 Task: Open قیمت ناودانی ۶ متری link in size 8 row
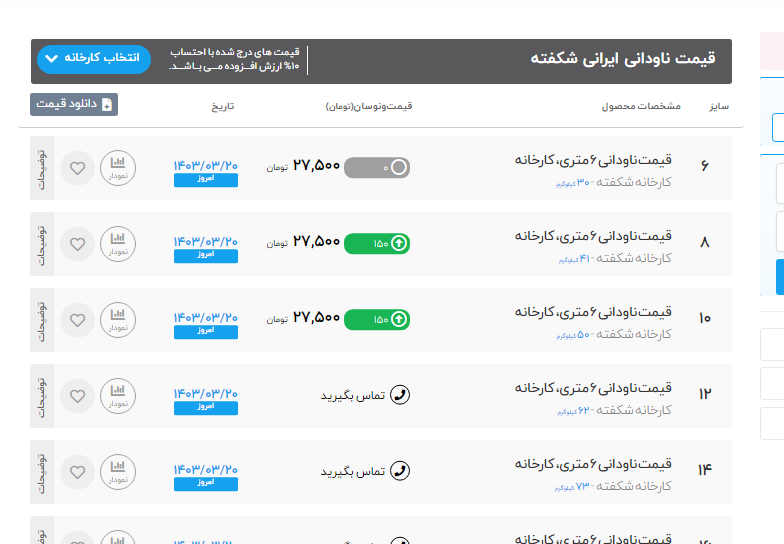coord(593,236)
